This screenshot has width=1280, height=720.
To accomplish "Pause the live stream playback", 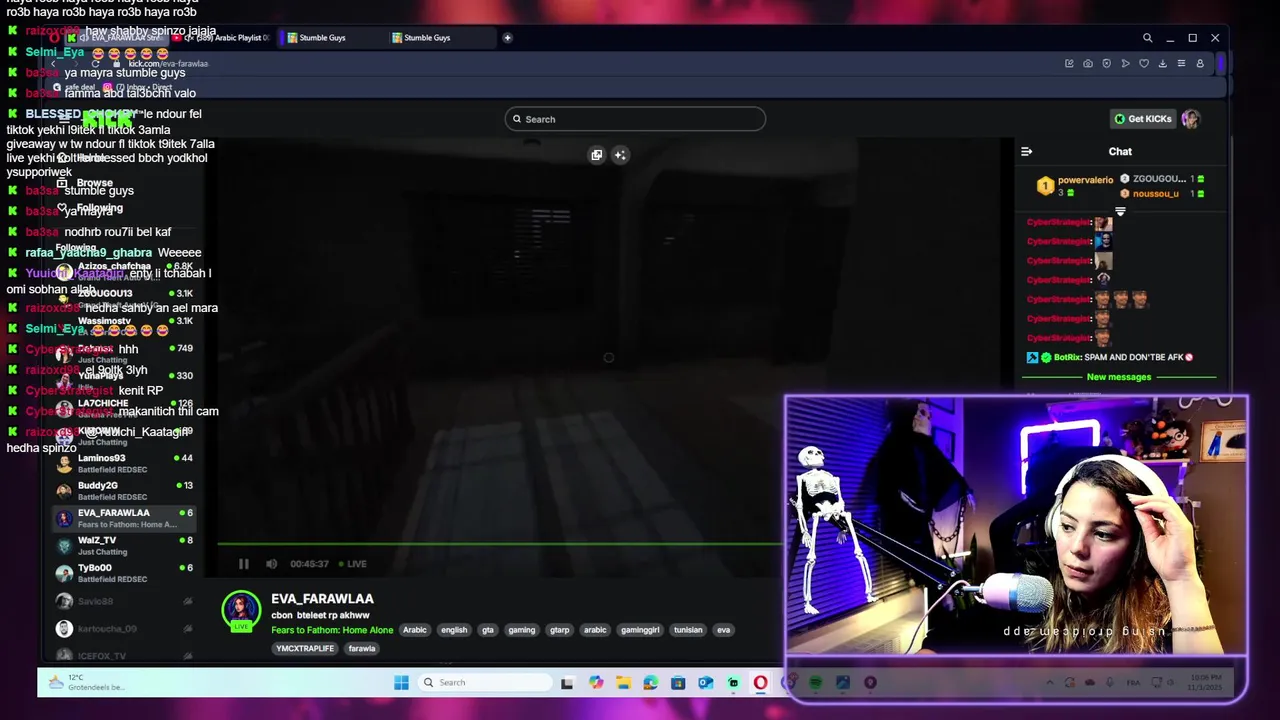I will tap(243, 564).
